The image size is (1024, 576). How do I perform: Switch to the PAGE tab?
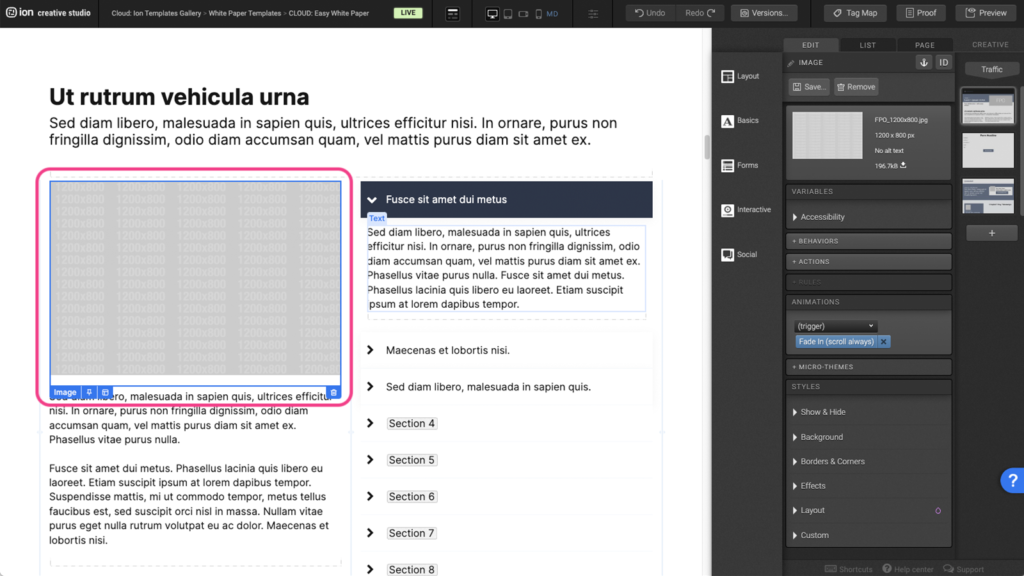point(924,45)
